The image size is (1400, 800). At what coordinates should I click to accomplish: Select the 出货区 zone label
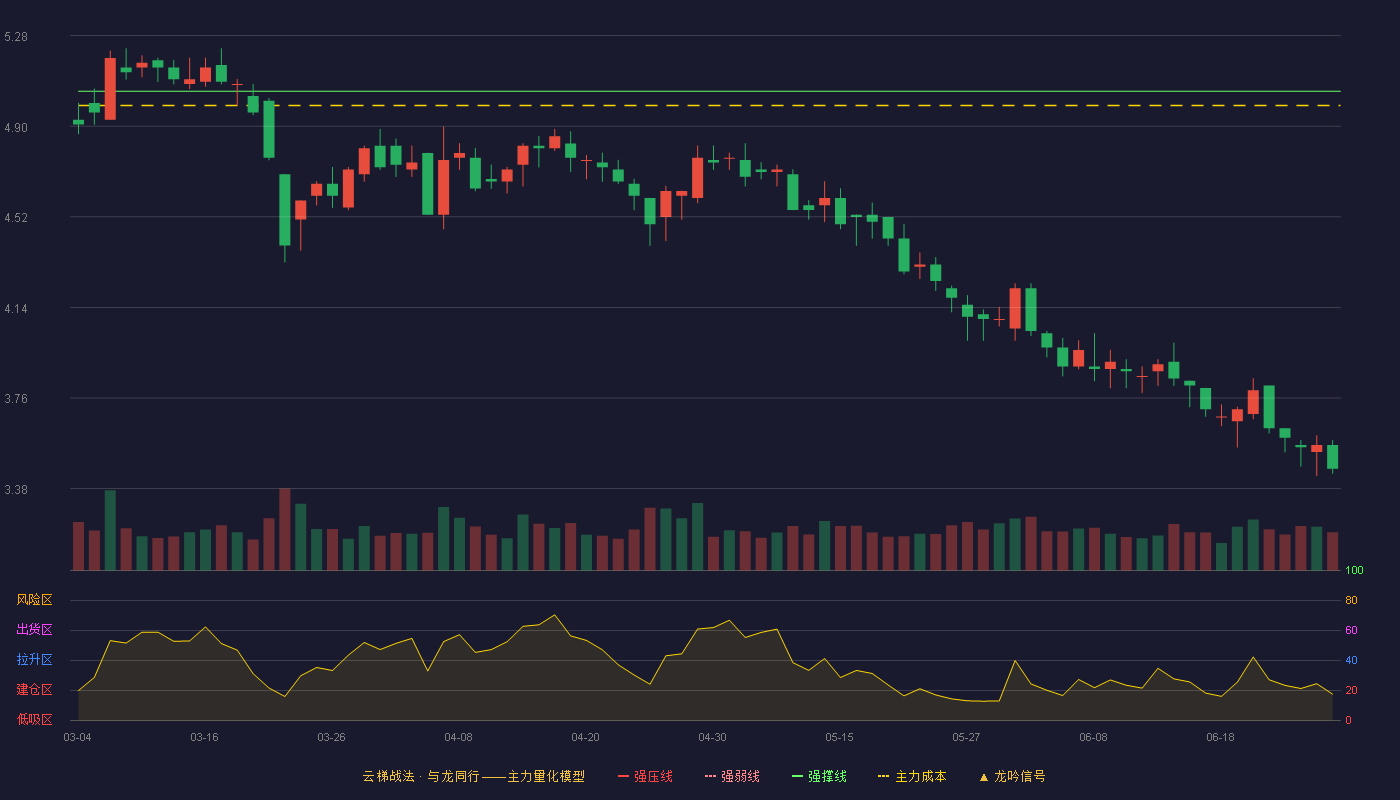tap(34, 630)
